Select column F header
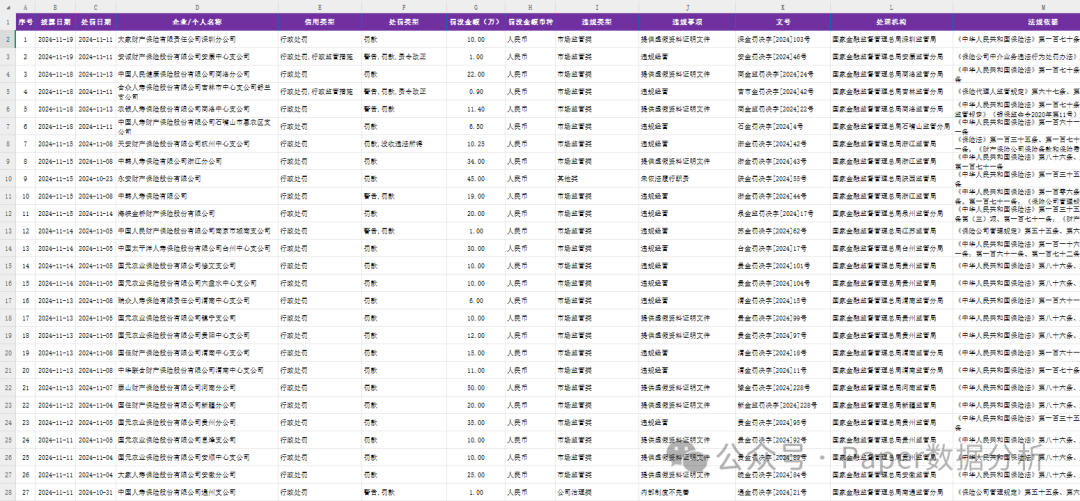Image resolution: width=1080 pixels, height=501 pixels. (404, 7)
